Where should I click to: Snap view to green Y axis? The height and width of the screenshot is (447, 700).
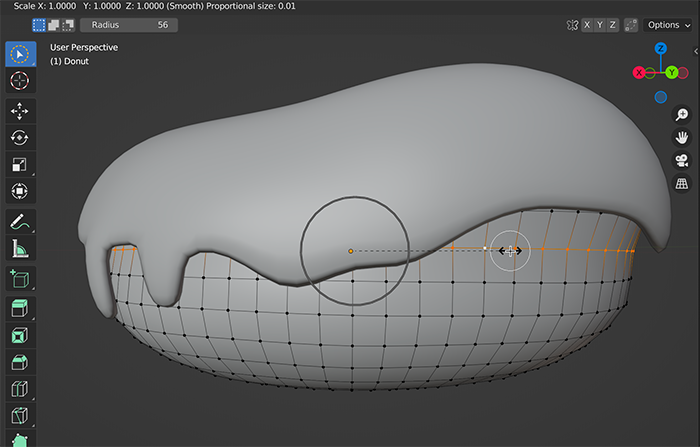click(671, 73)
